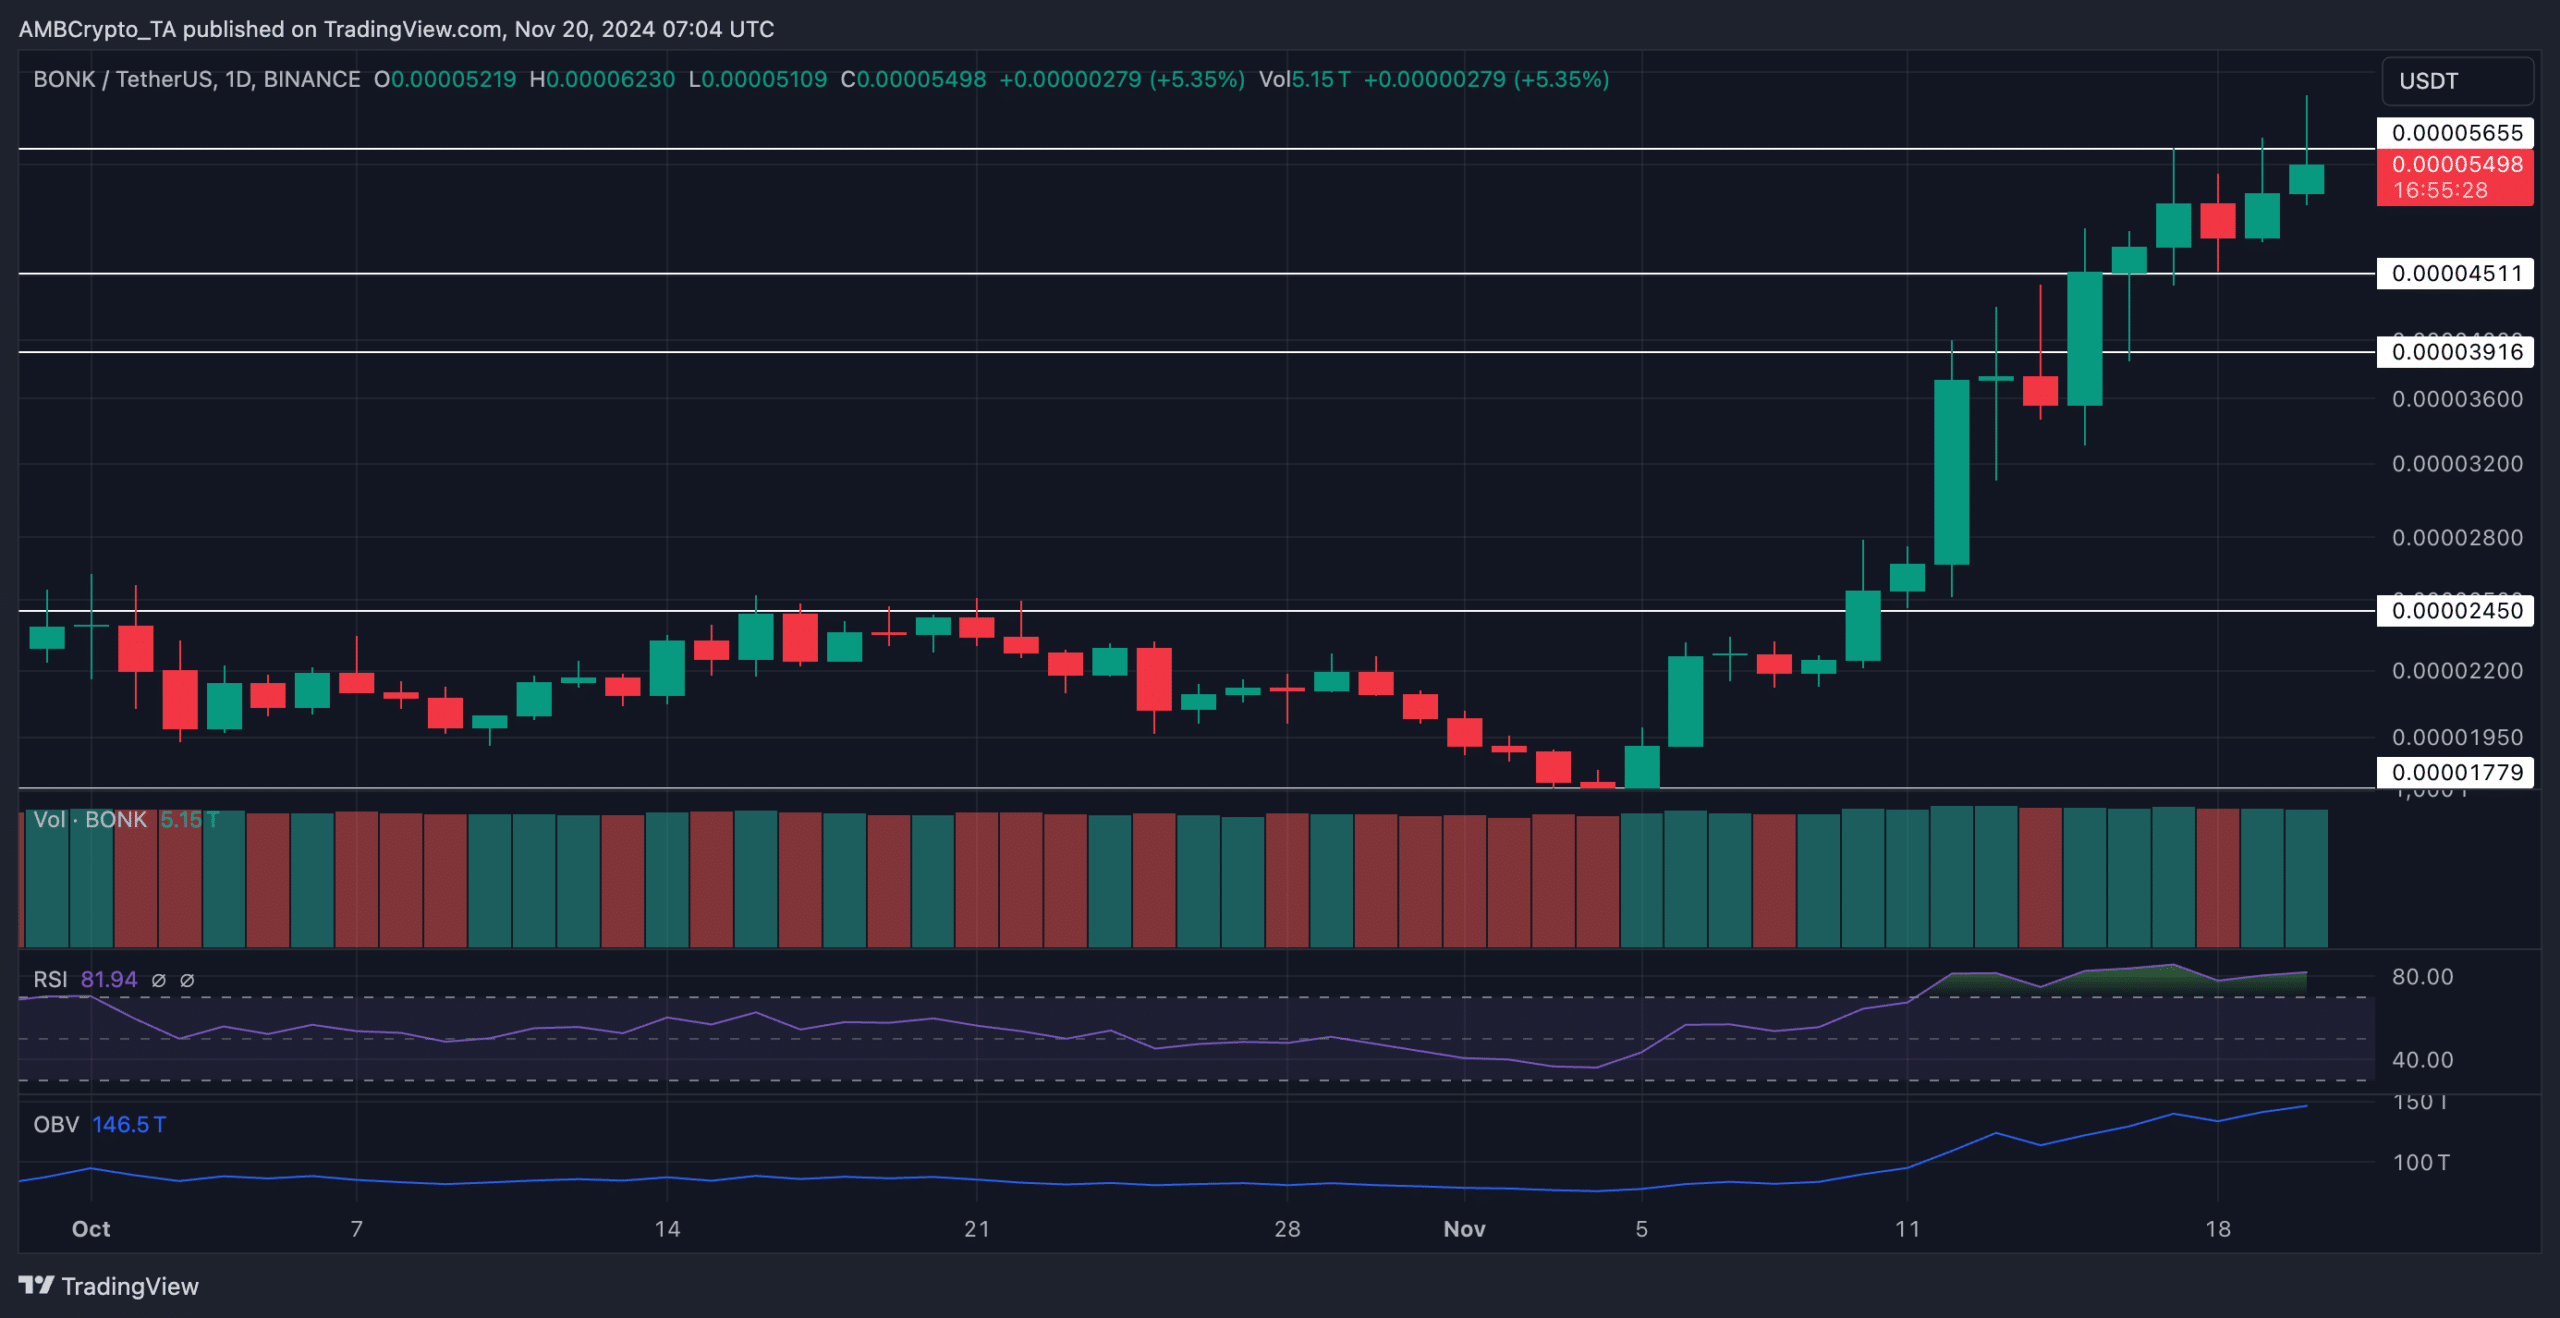Click the 0.00003916 price level label
The width and height of the screenshot is (2560, 1318).
click(2455, 351)
